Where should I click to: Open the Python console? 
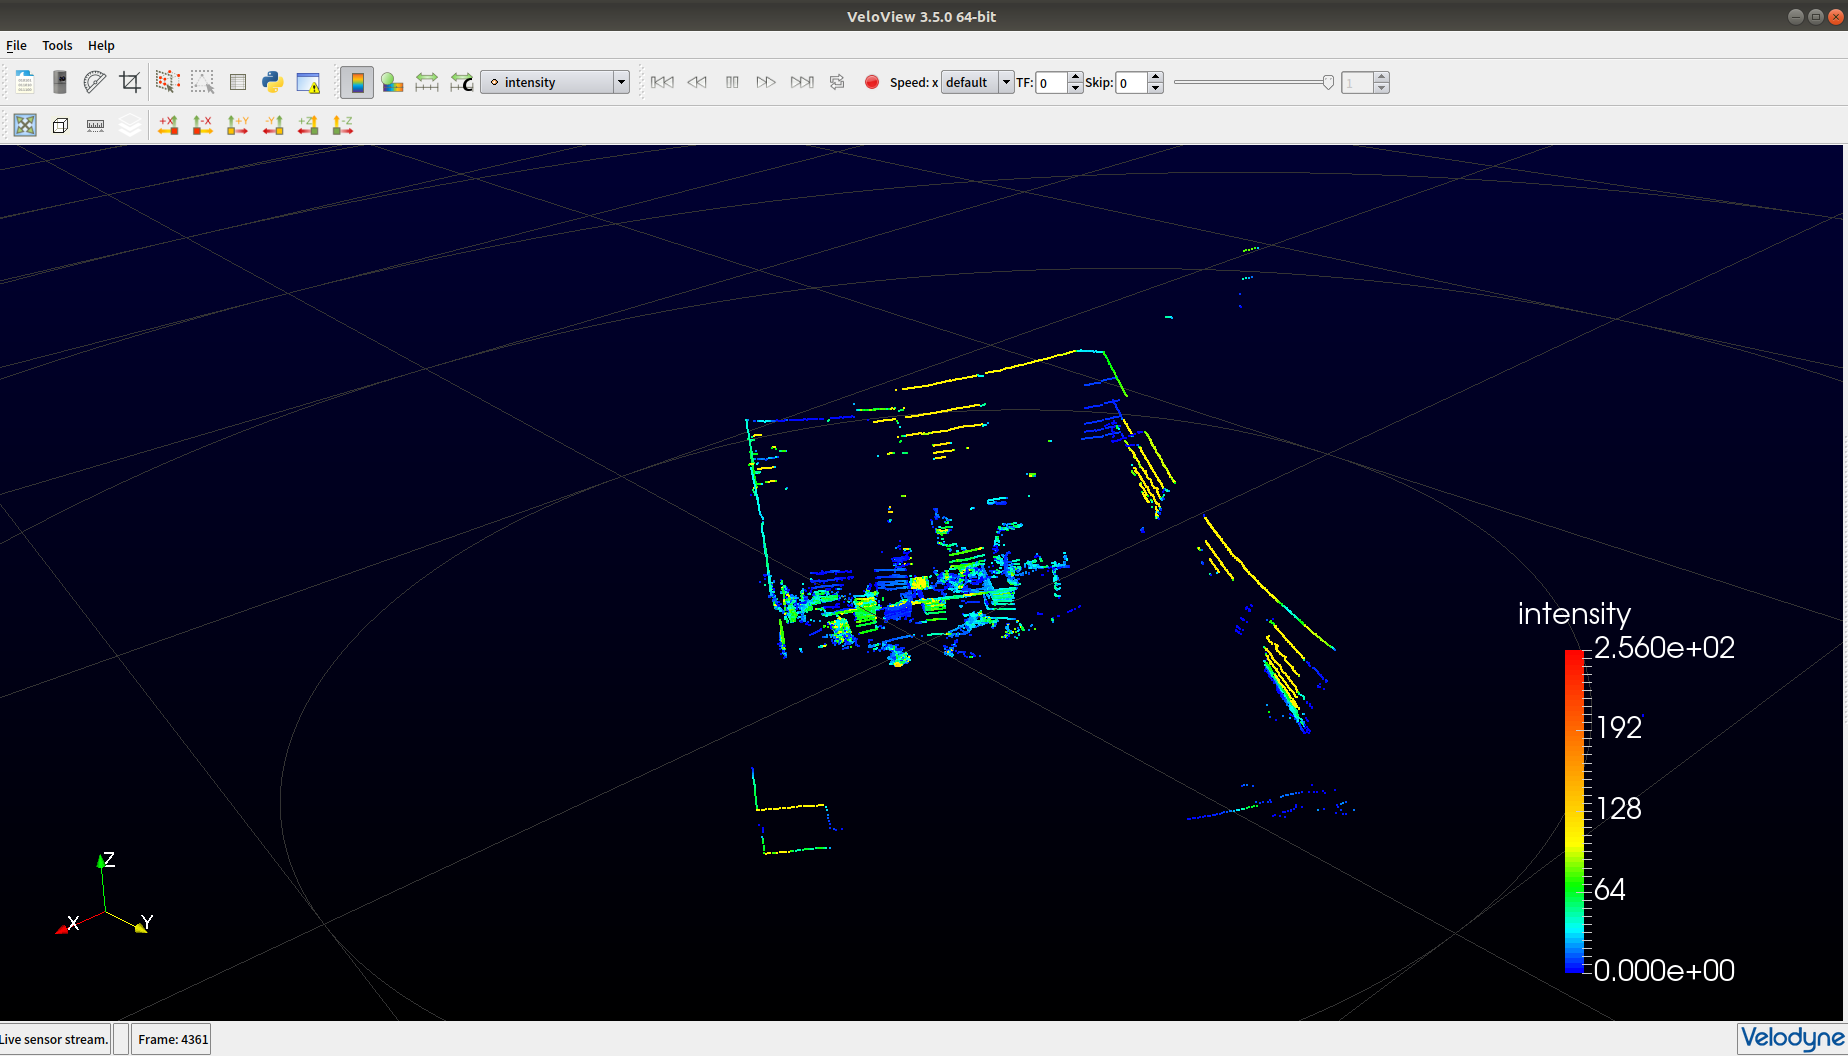click(x=273, y=82)
